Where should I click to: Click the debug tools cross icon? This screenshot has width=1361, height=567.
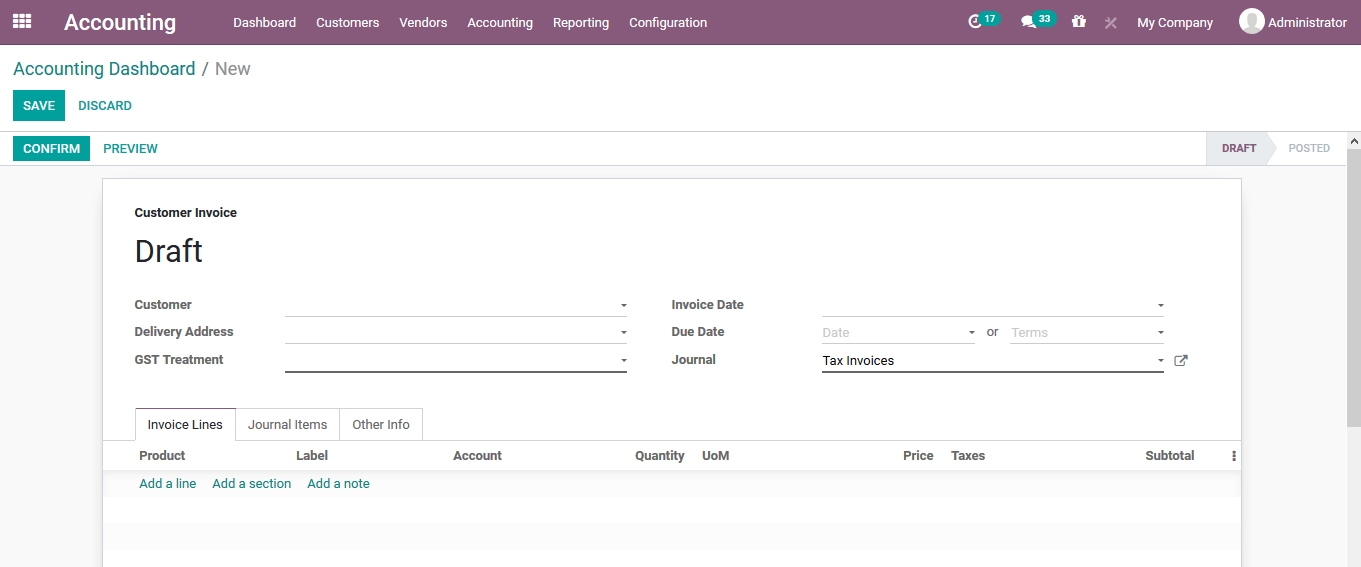coord(1110,22)
